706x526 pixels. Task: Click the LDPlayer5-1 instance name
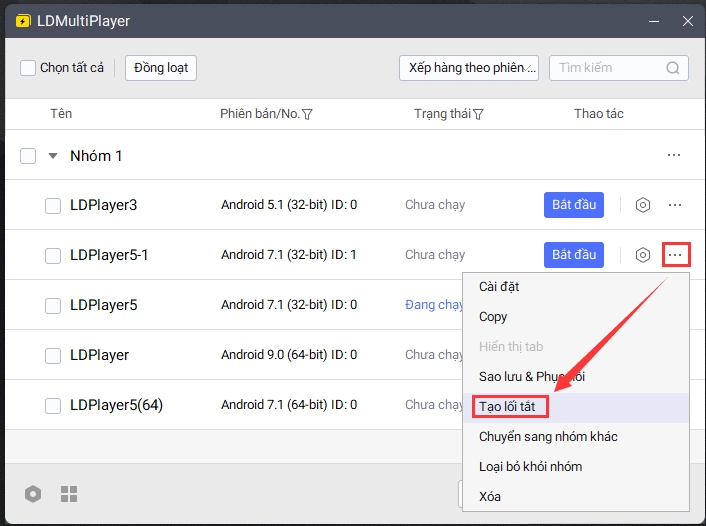pyautogui.click(x=109, y=255)
